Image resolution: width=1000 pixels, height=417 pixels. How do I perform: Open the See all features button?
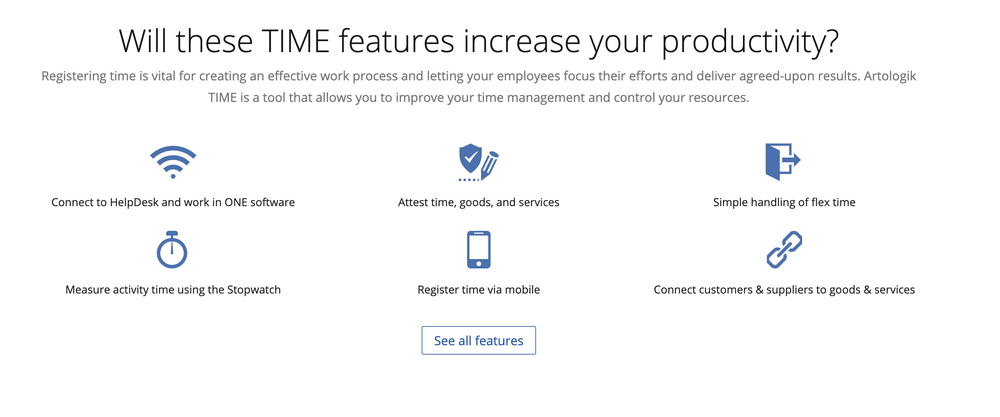[478, 341]
